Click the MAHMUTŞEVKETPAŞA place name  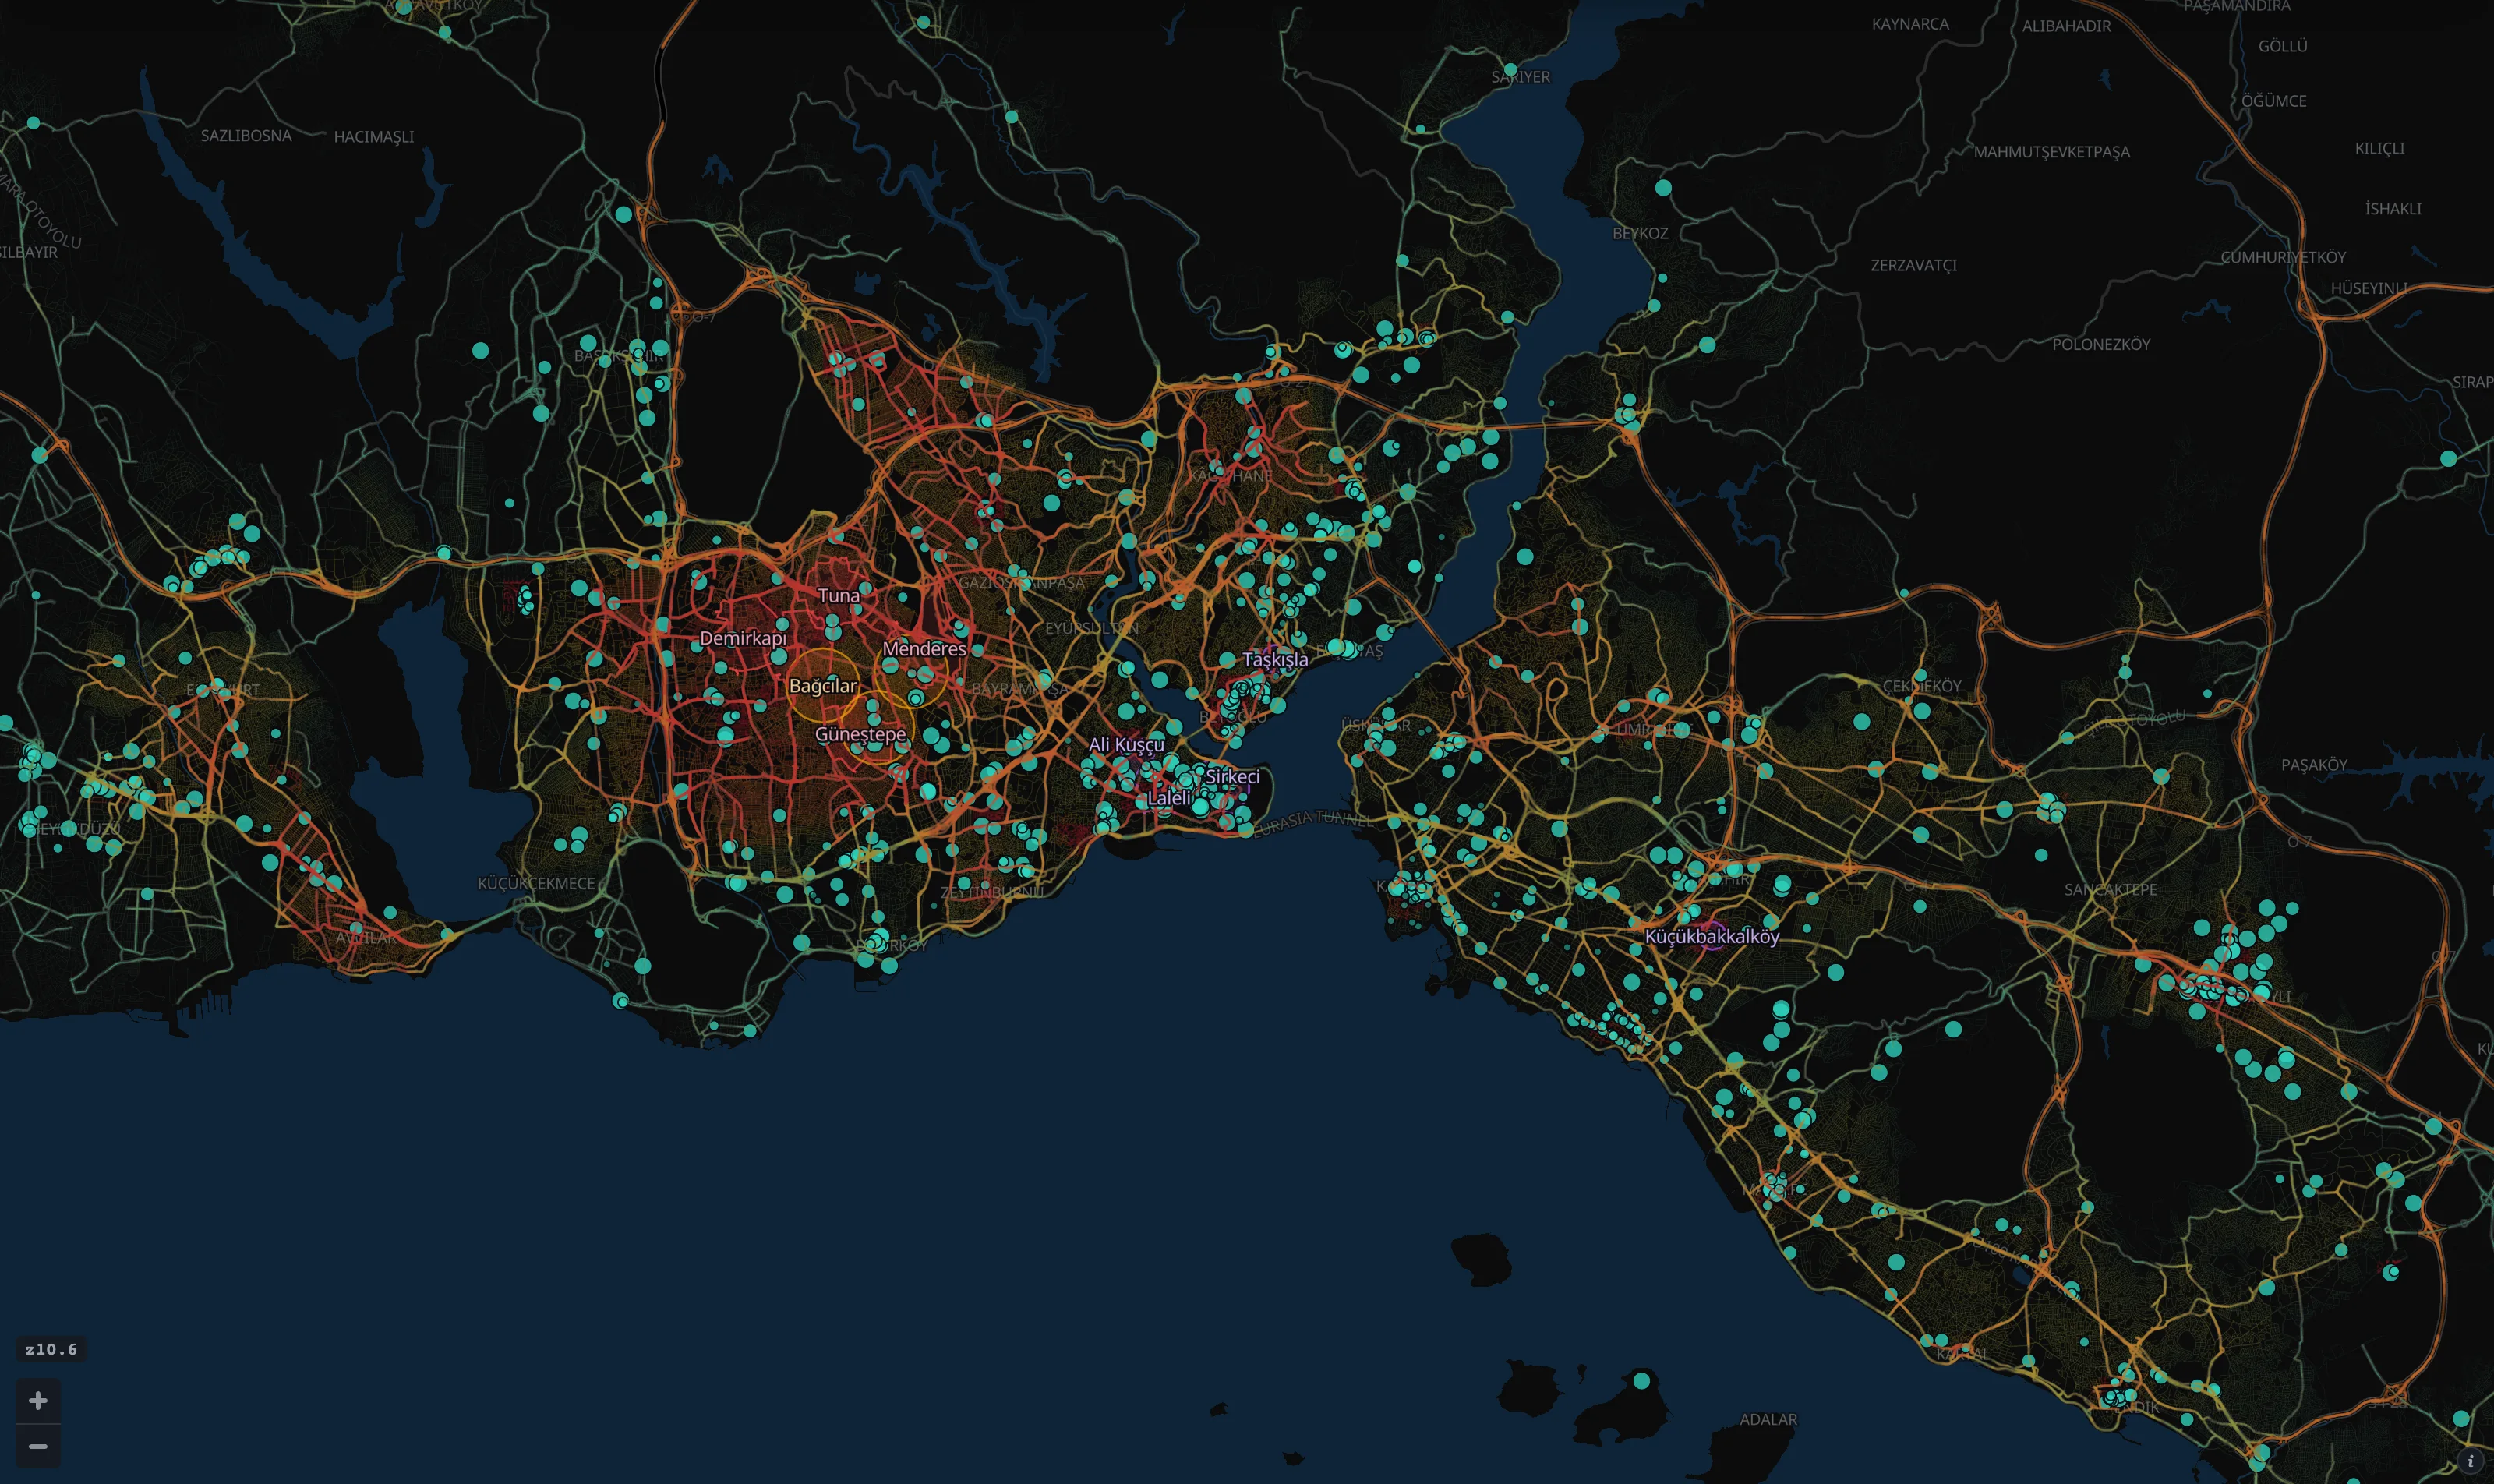[x=2052, y=152]
